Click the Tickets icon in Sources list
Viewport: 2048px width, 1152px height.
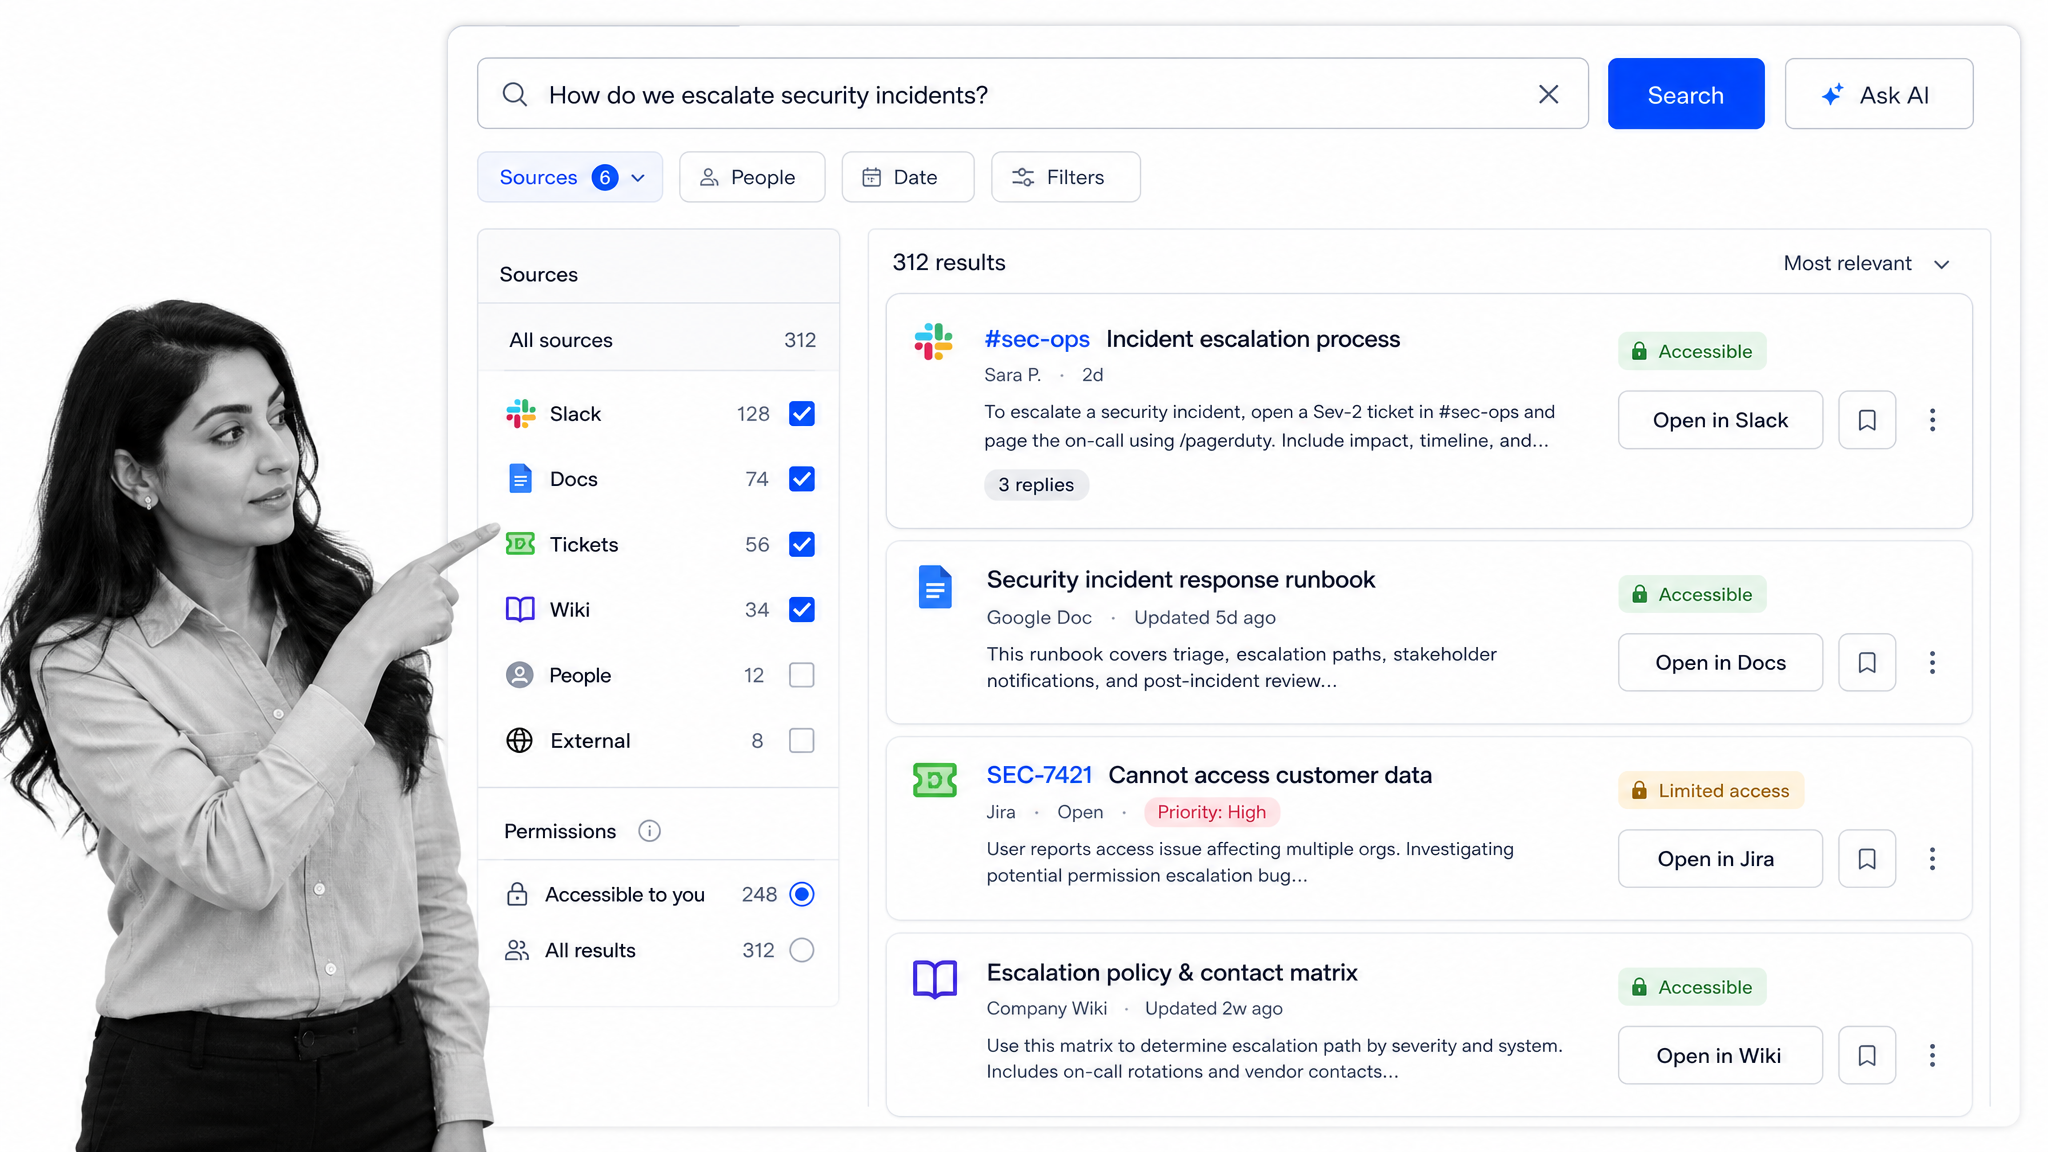tap(520, 544)
